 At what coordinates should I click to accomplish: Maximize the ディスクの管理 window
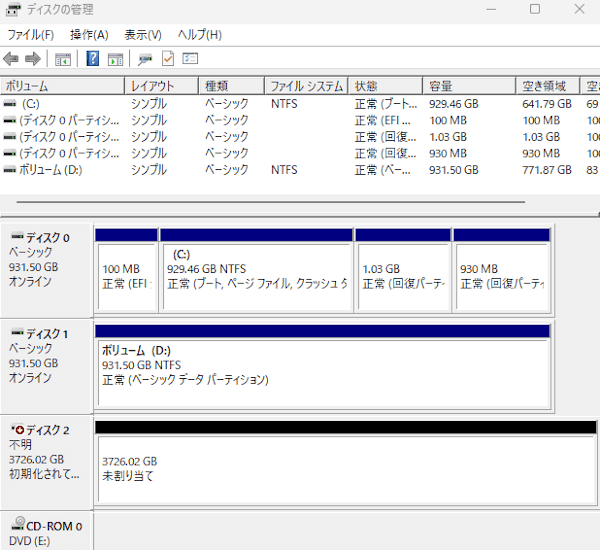pos(535,9)
